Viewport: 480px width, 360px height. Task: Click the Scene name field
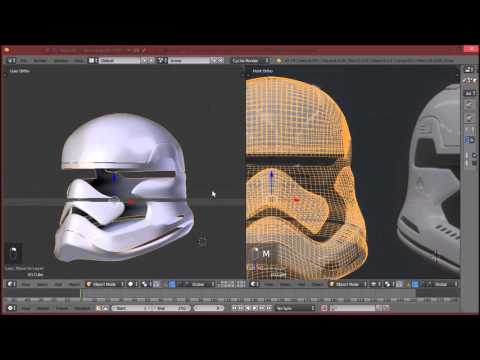(189, 60)
